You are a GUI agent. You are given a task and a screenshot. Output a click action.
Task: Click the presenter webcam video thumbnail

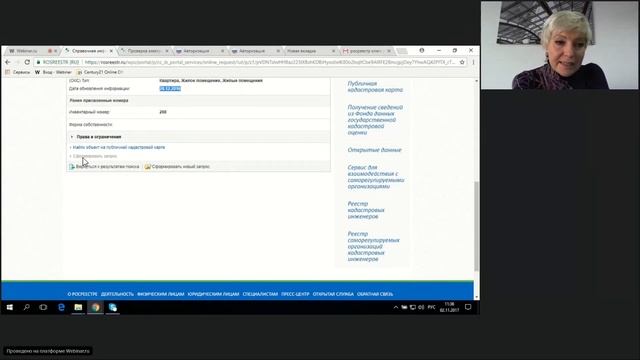click(560, 45)
